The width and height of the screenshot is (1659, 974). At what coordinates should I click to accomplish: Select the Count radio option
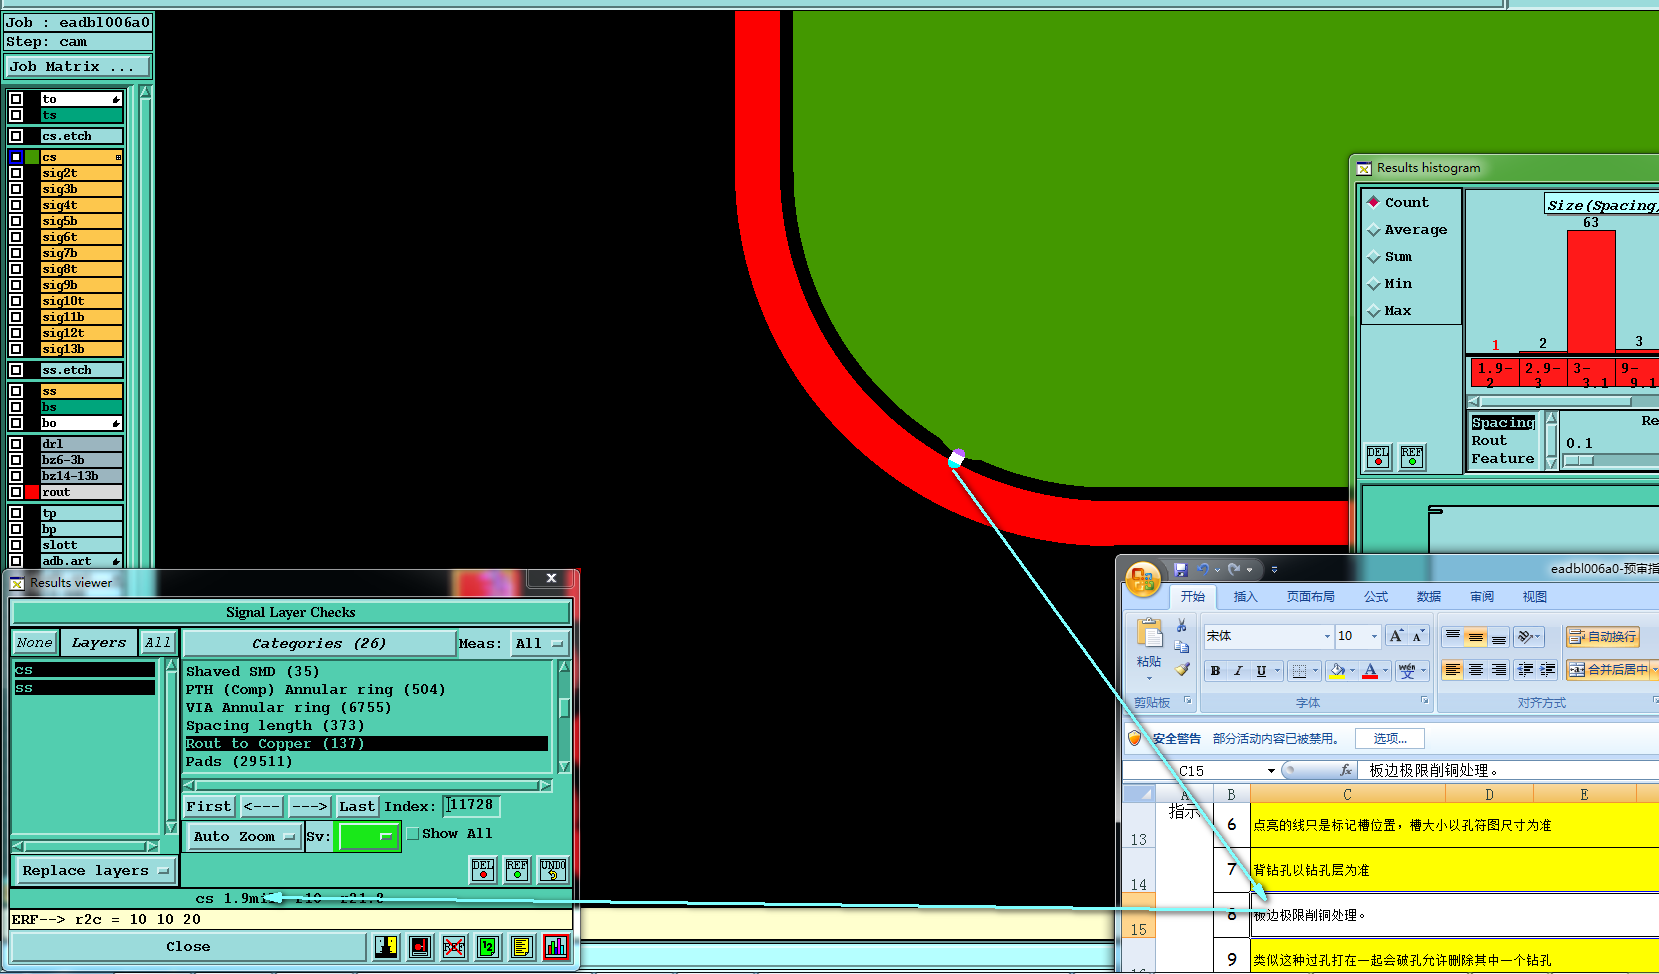point(1398,202)
